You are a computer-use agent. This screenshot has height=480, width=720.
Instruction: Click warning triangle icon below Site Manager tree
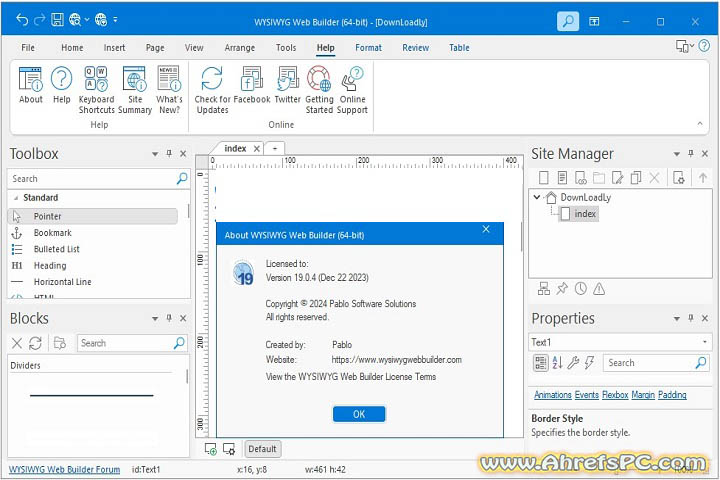pyautogui.click(x=599, y=288)
